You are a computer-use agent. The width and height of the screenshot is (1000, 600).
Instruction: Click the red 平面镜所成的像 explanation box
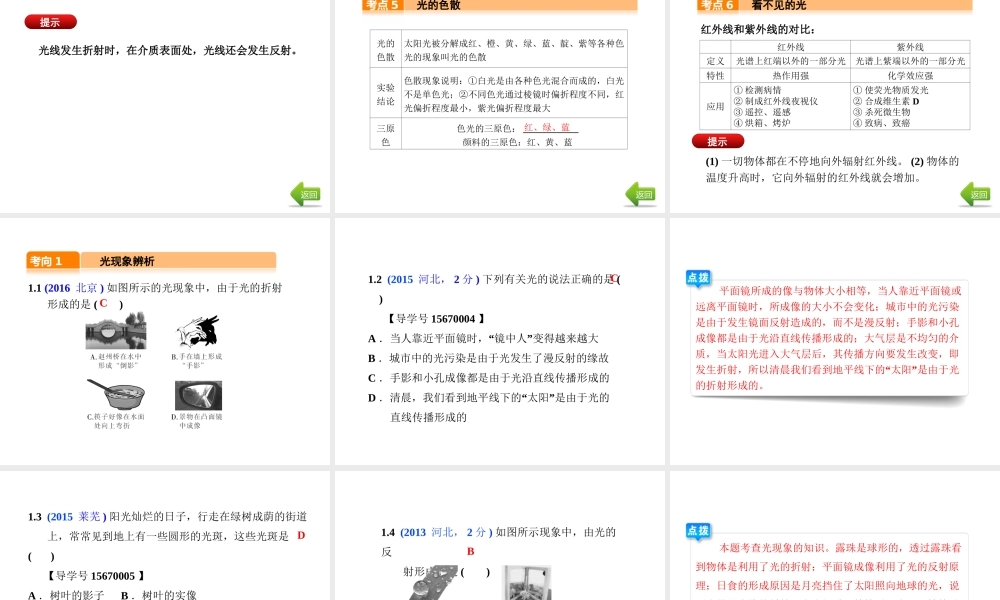[x=829, y=338]
